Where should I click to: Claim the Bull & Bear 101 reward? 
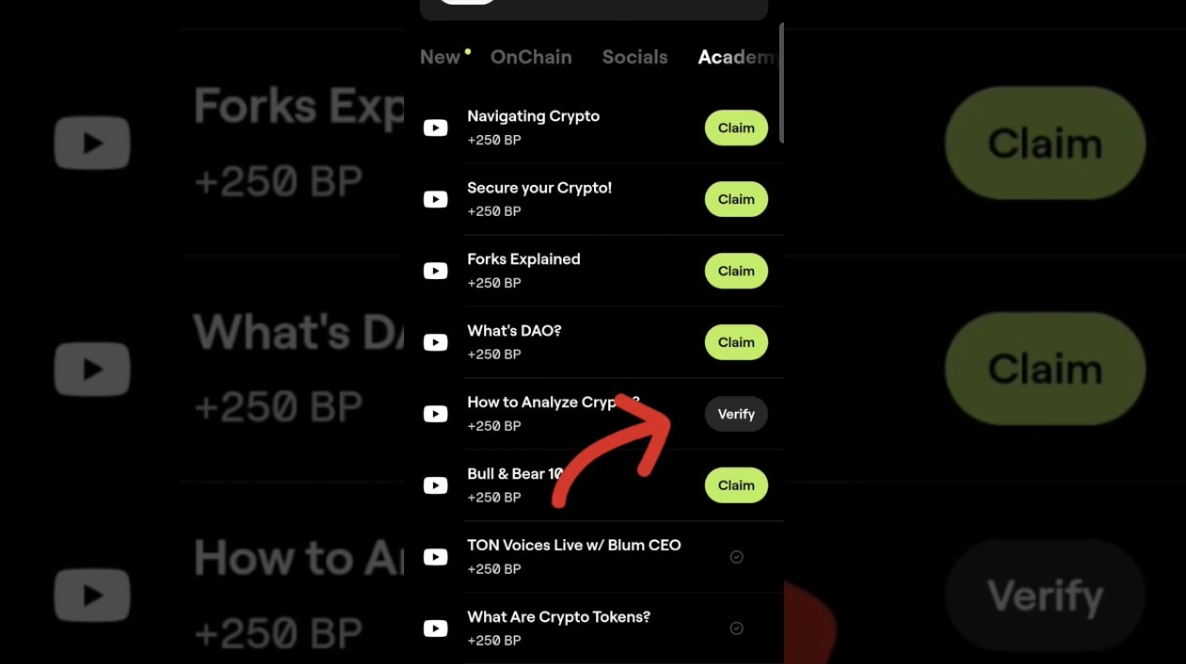(x=736, y=485)
